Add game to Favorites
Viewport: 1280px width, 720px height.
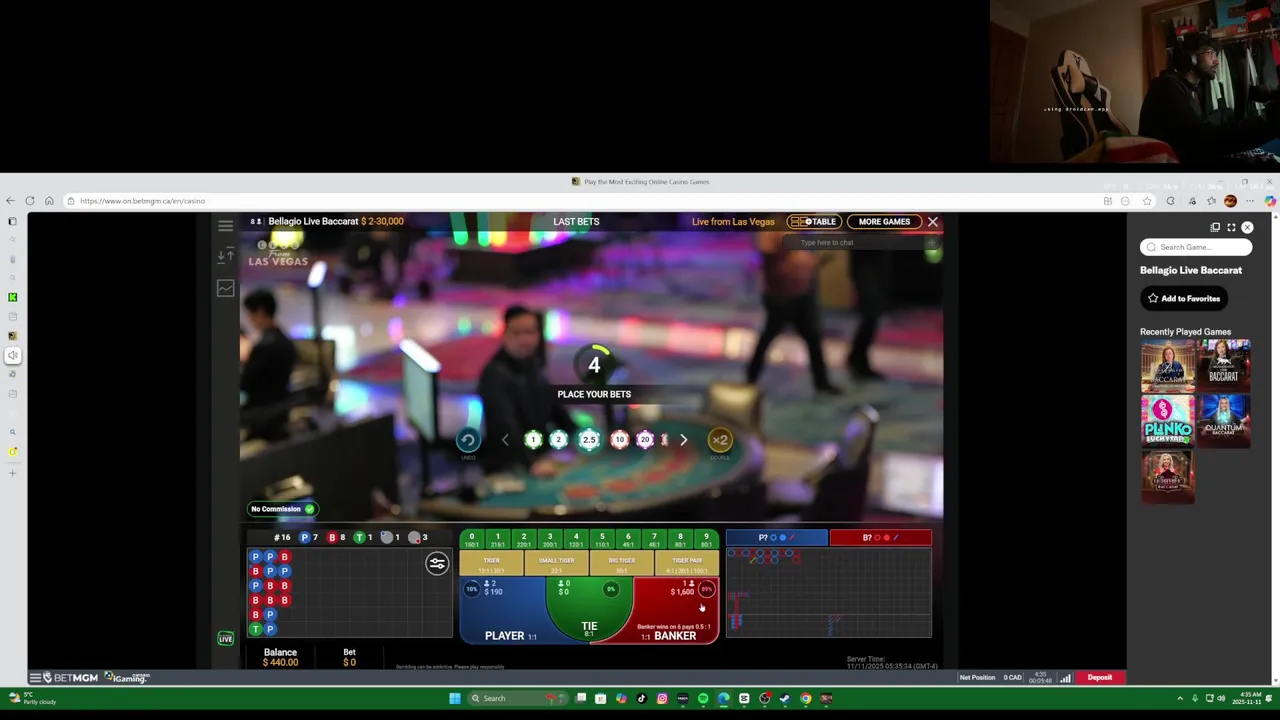[x=1184, y=298]
